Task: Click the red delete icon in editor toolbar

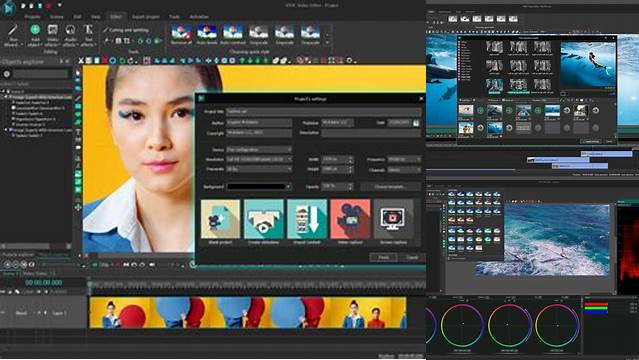Action: point(105,61)
